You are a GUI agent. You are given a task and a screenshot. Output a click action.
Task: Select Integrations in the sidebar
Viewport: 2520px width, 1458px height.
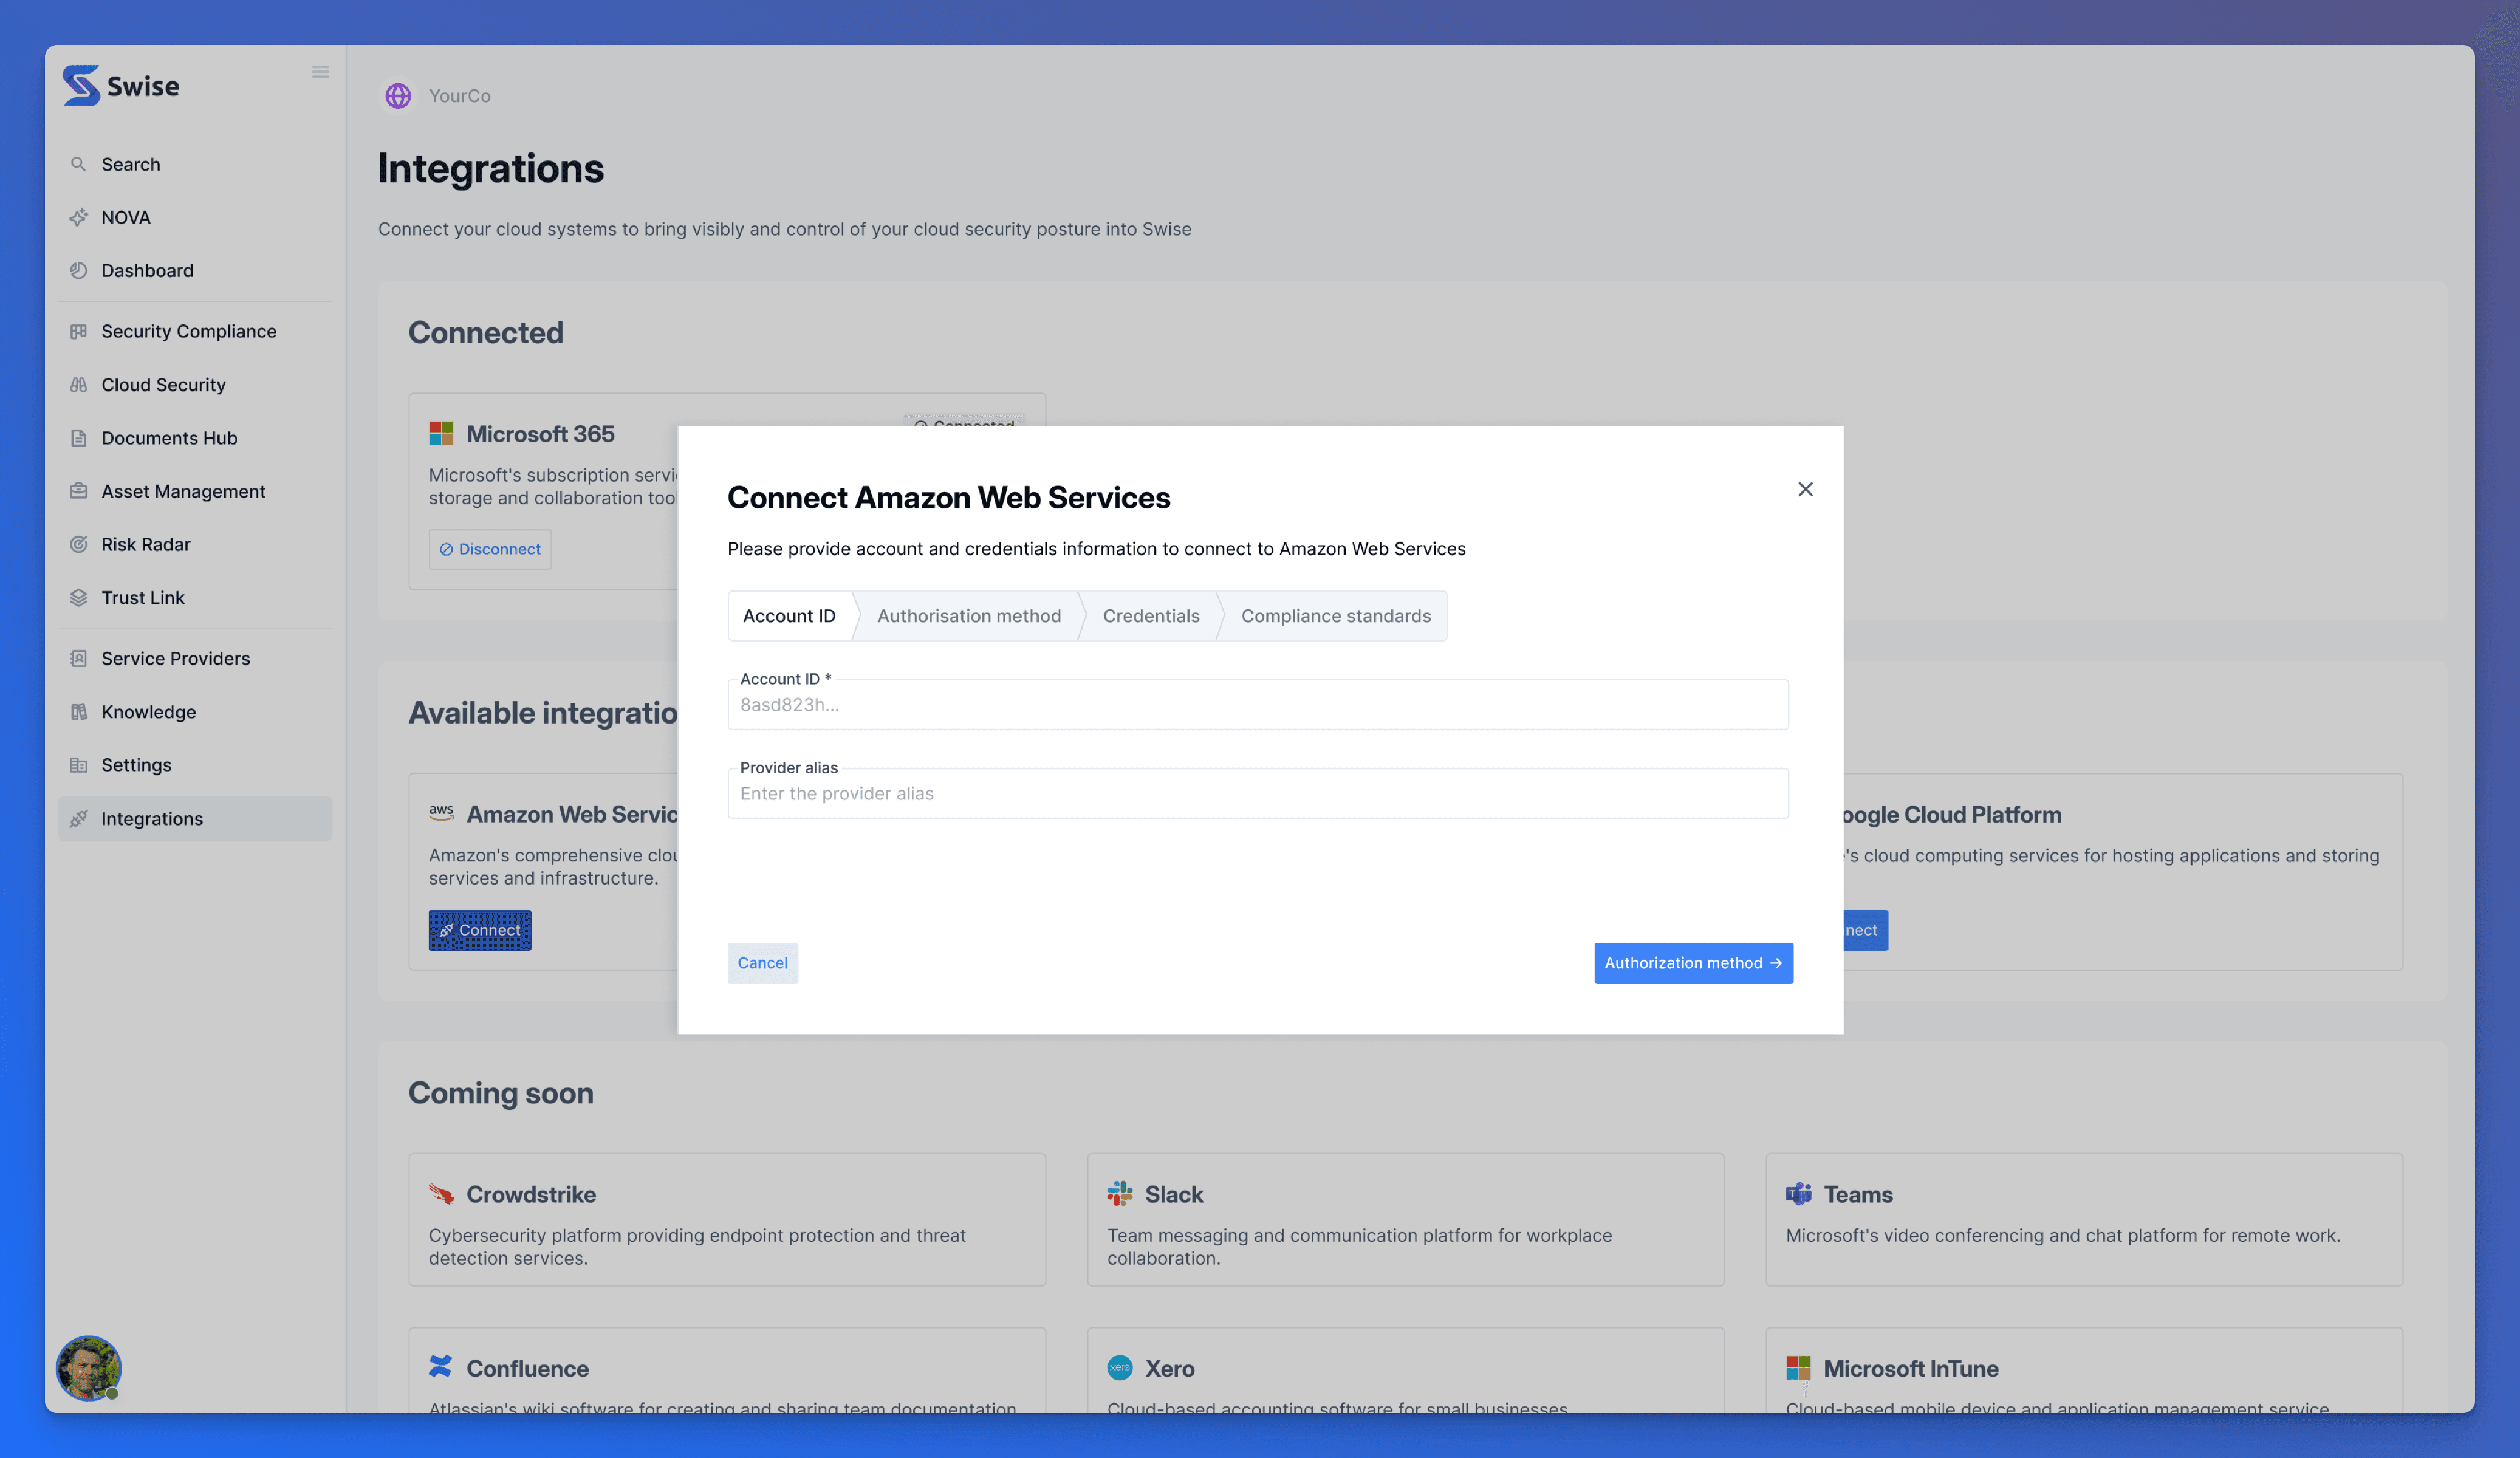tap(195, 818)
